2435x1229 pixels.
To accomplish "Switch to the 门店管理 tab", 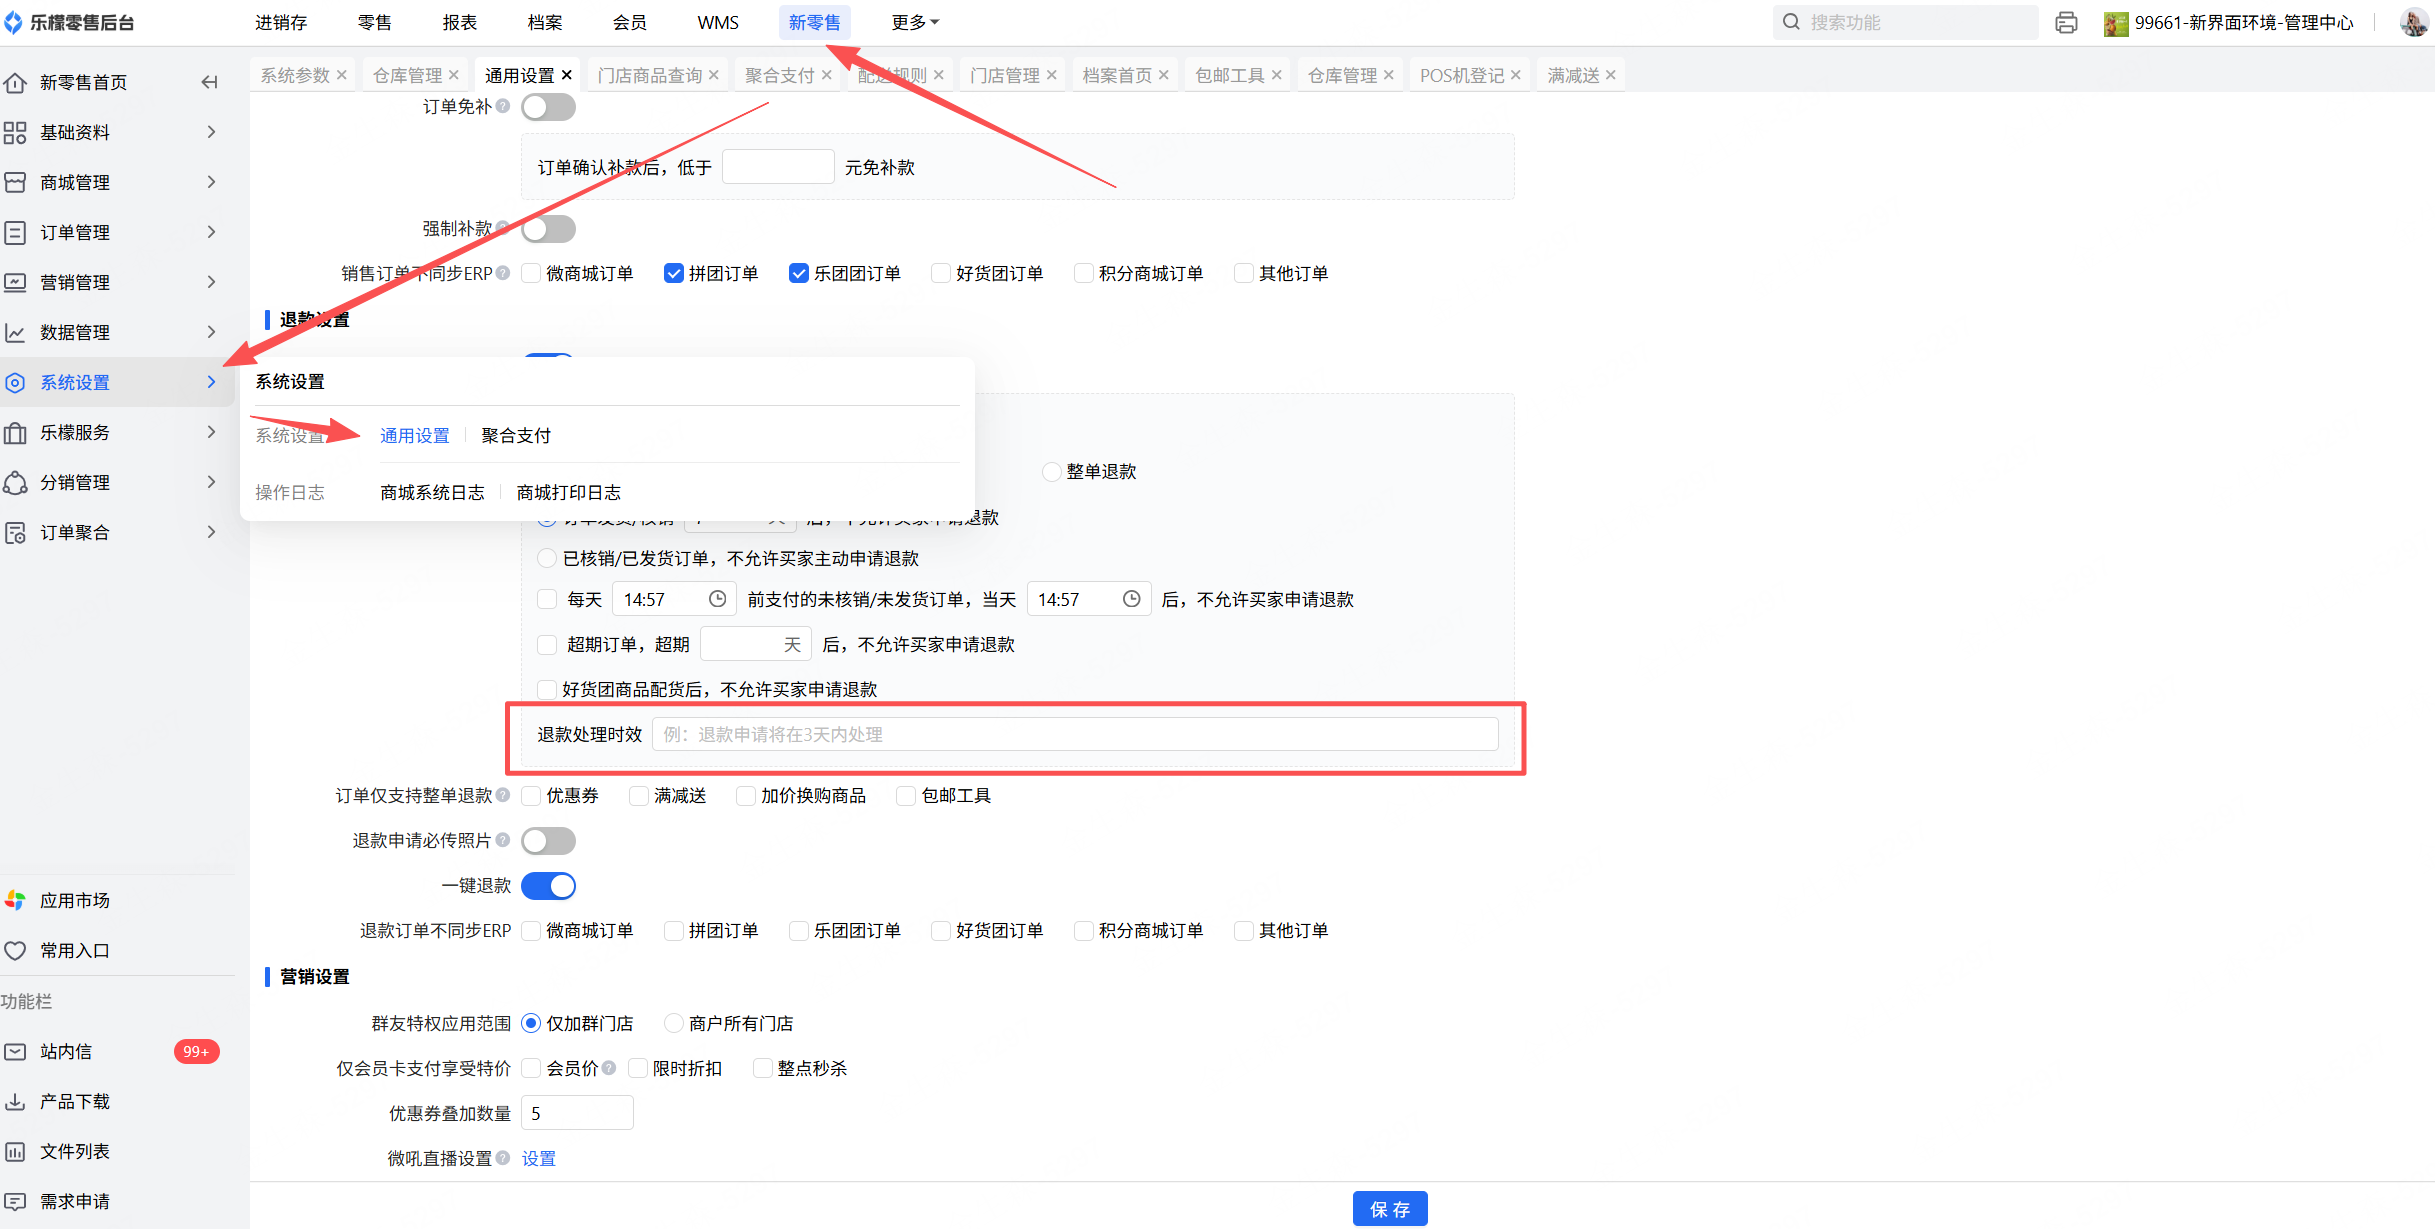I will 1005,75.
